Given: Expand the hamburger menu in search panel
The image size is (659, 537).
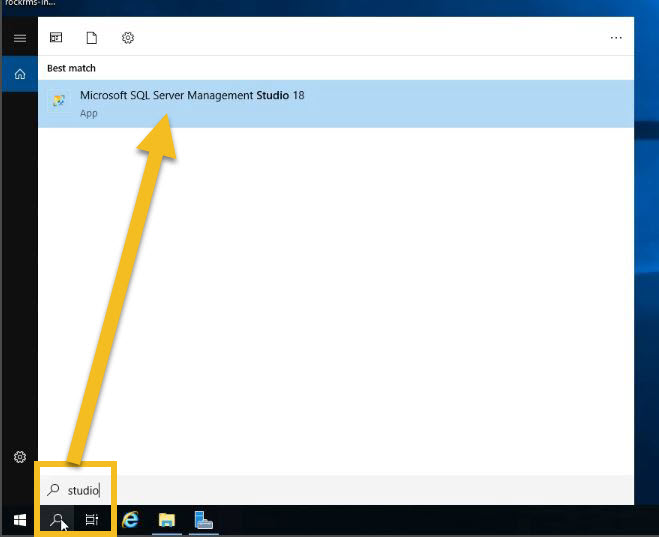Looking at the screenshot, I should coord(20,38).
